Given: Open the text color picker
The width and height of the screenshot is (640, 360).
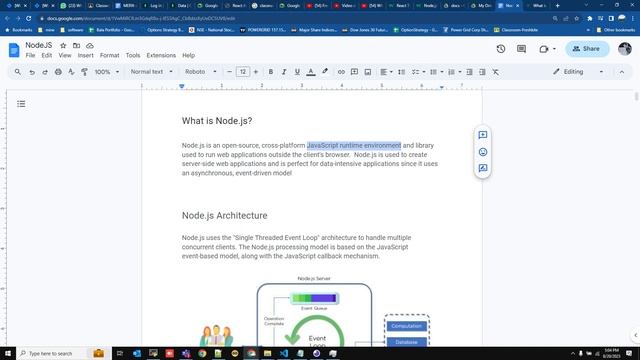Looking at the screenshot, I should tap(311, 72).
